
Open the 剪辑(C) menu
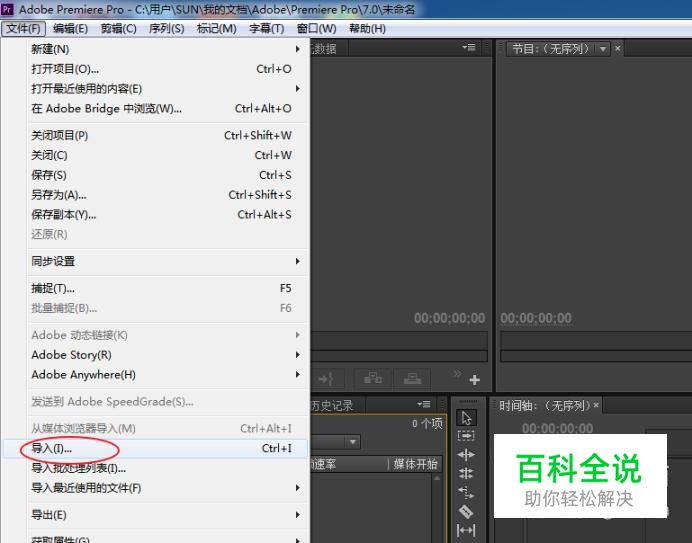pyautogui.click(x=118, y=29)
